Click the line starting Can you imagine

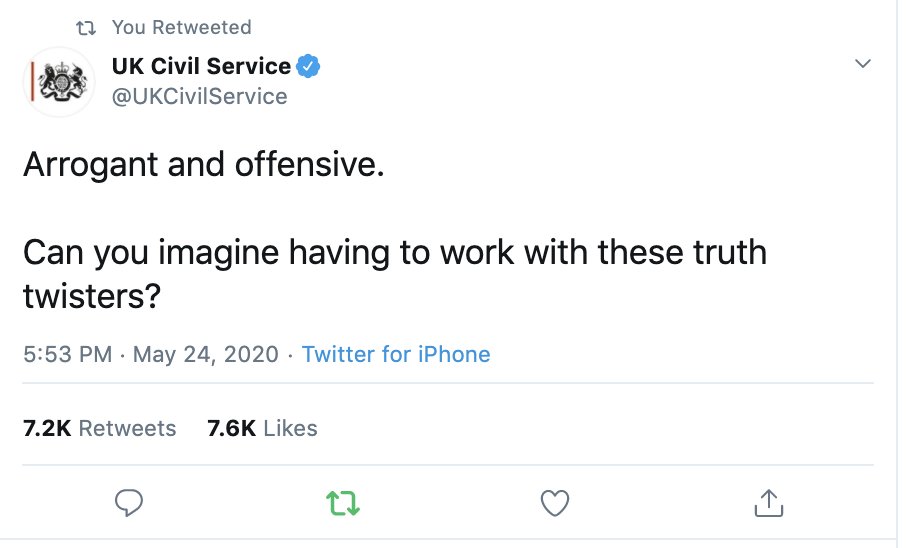coord(395,254)
